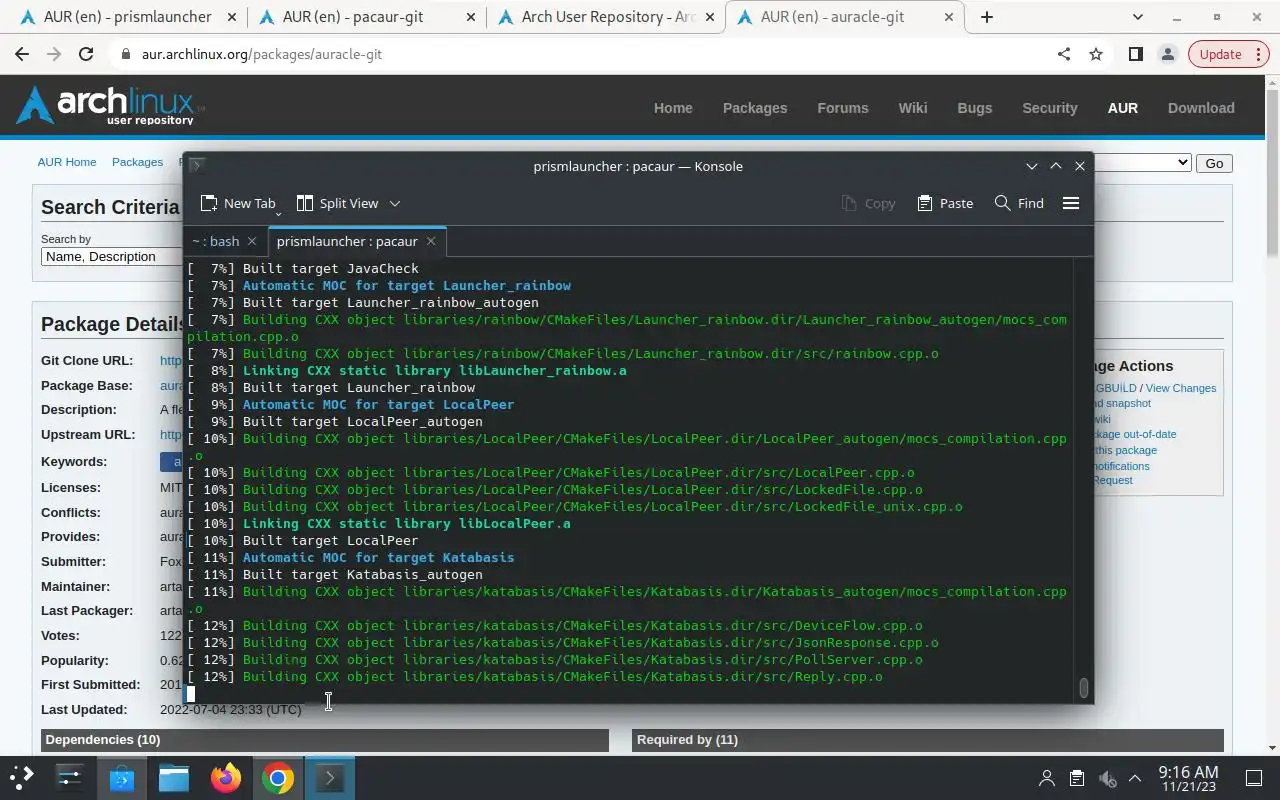
Task: Switch to Chrome in the taskbar
Action: (278, 777)
